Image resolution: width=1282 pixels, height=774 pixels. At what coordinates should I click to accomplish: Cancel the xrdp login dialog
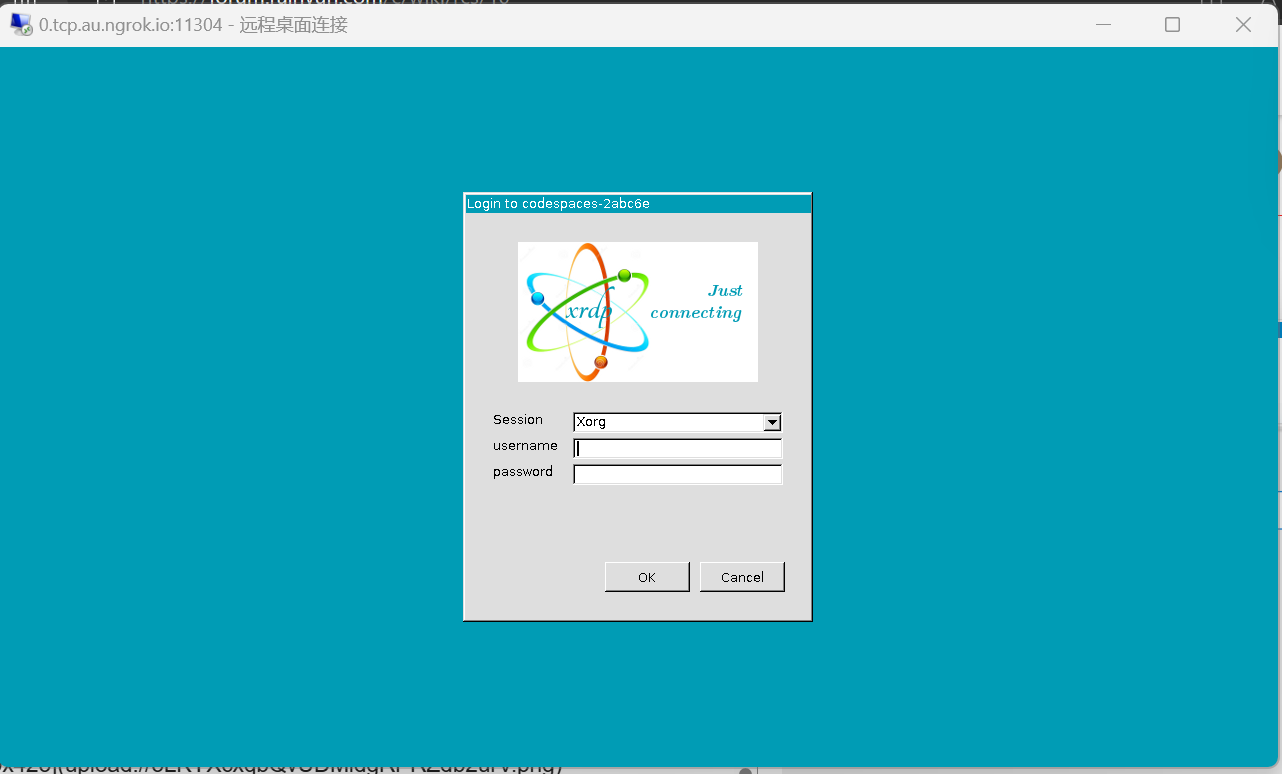click(x=742, y=577)
